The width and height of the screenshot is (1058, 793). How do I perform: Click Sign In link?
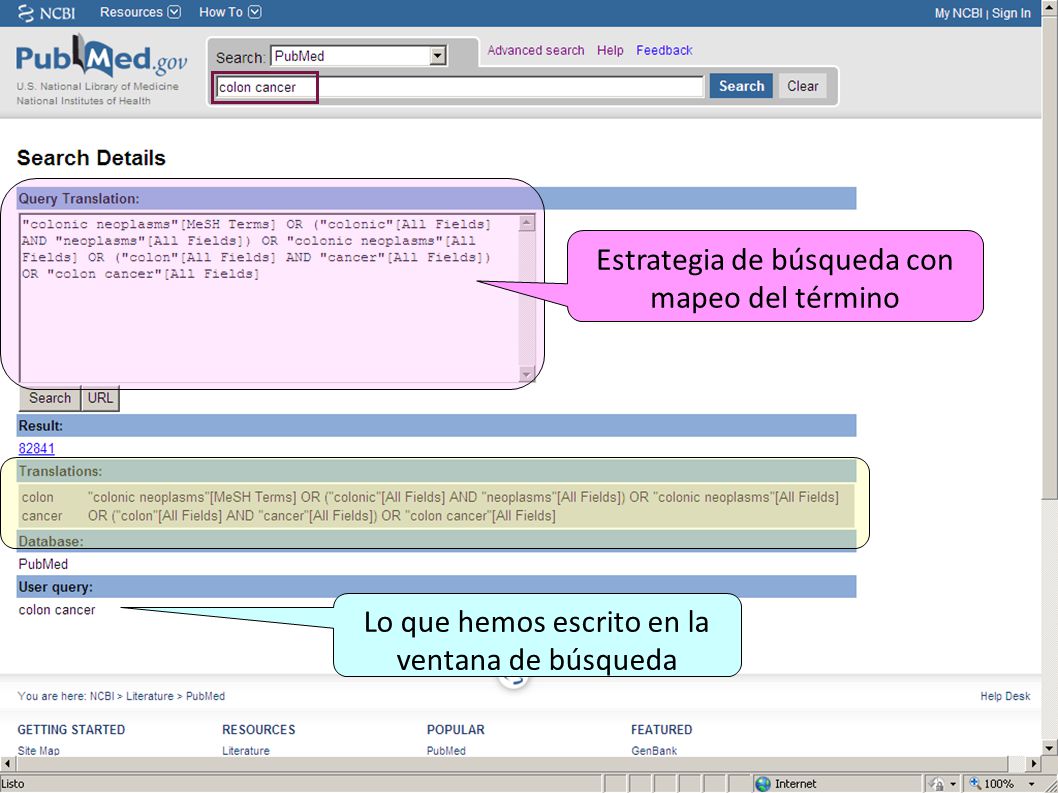point(1011,13)
